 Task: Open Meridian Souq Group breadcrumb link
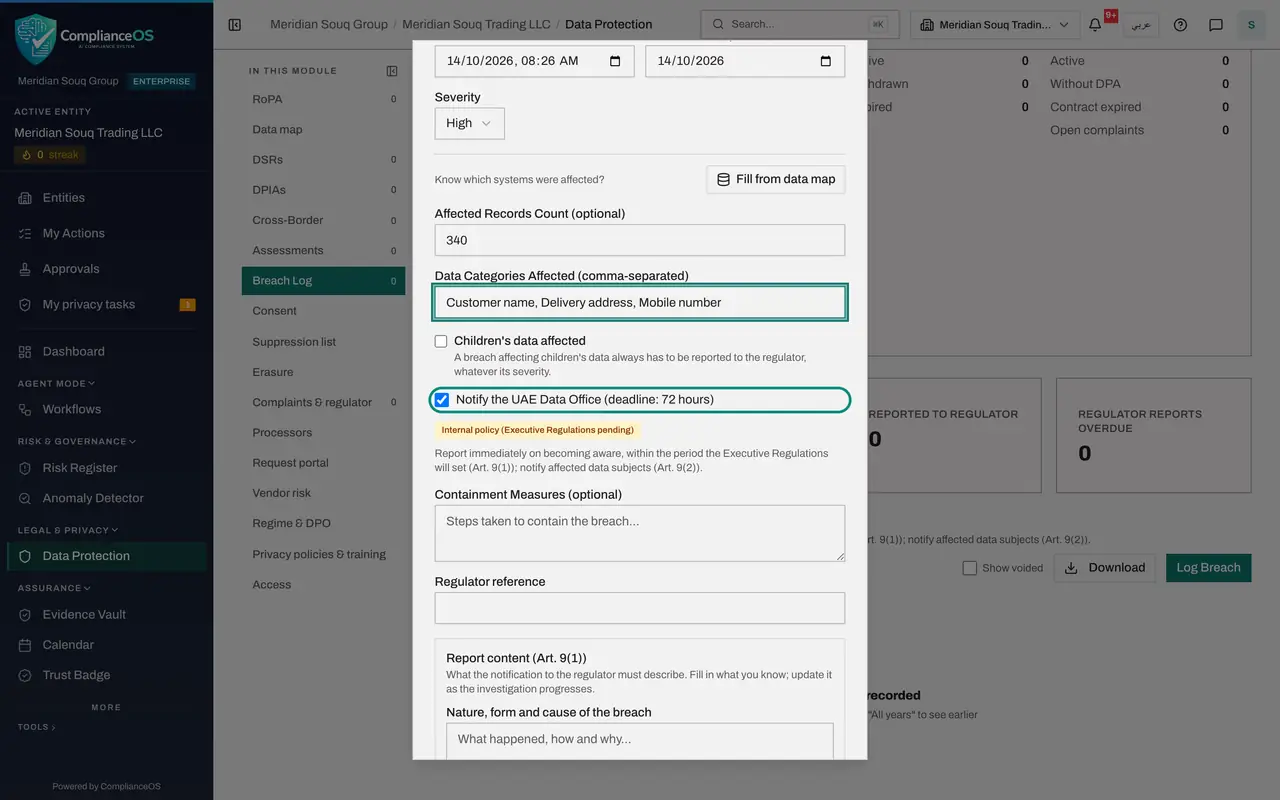pos(329,24)
